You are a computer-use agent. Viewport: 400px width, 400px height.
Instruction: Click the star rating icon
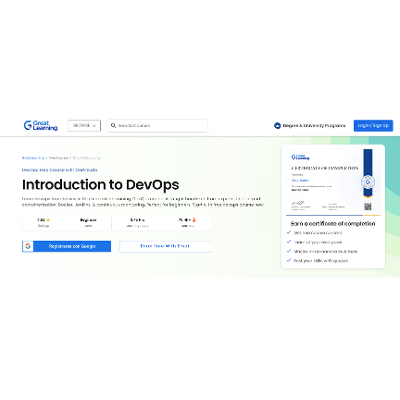[x=48, y=220]
